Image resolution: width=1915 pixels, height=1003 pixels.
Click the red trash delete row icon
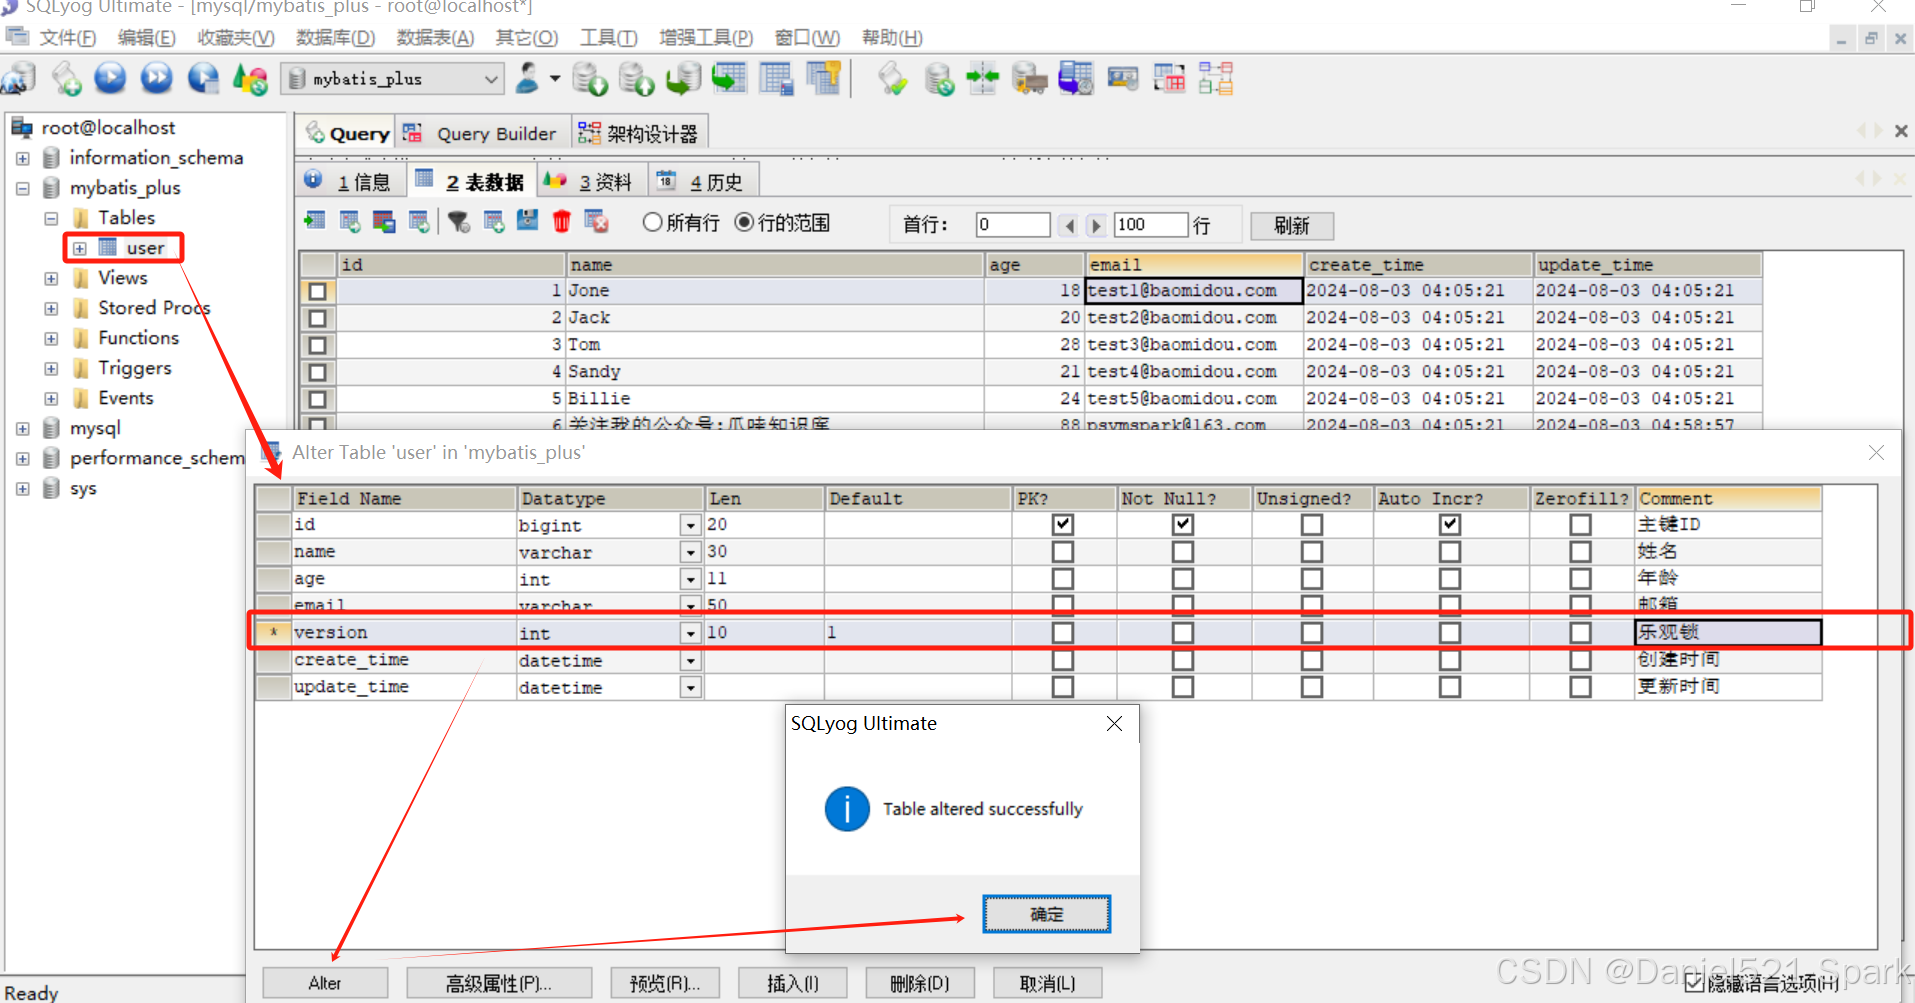[x=561, y=221]
